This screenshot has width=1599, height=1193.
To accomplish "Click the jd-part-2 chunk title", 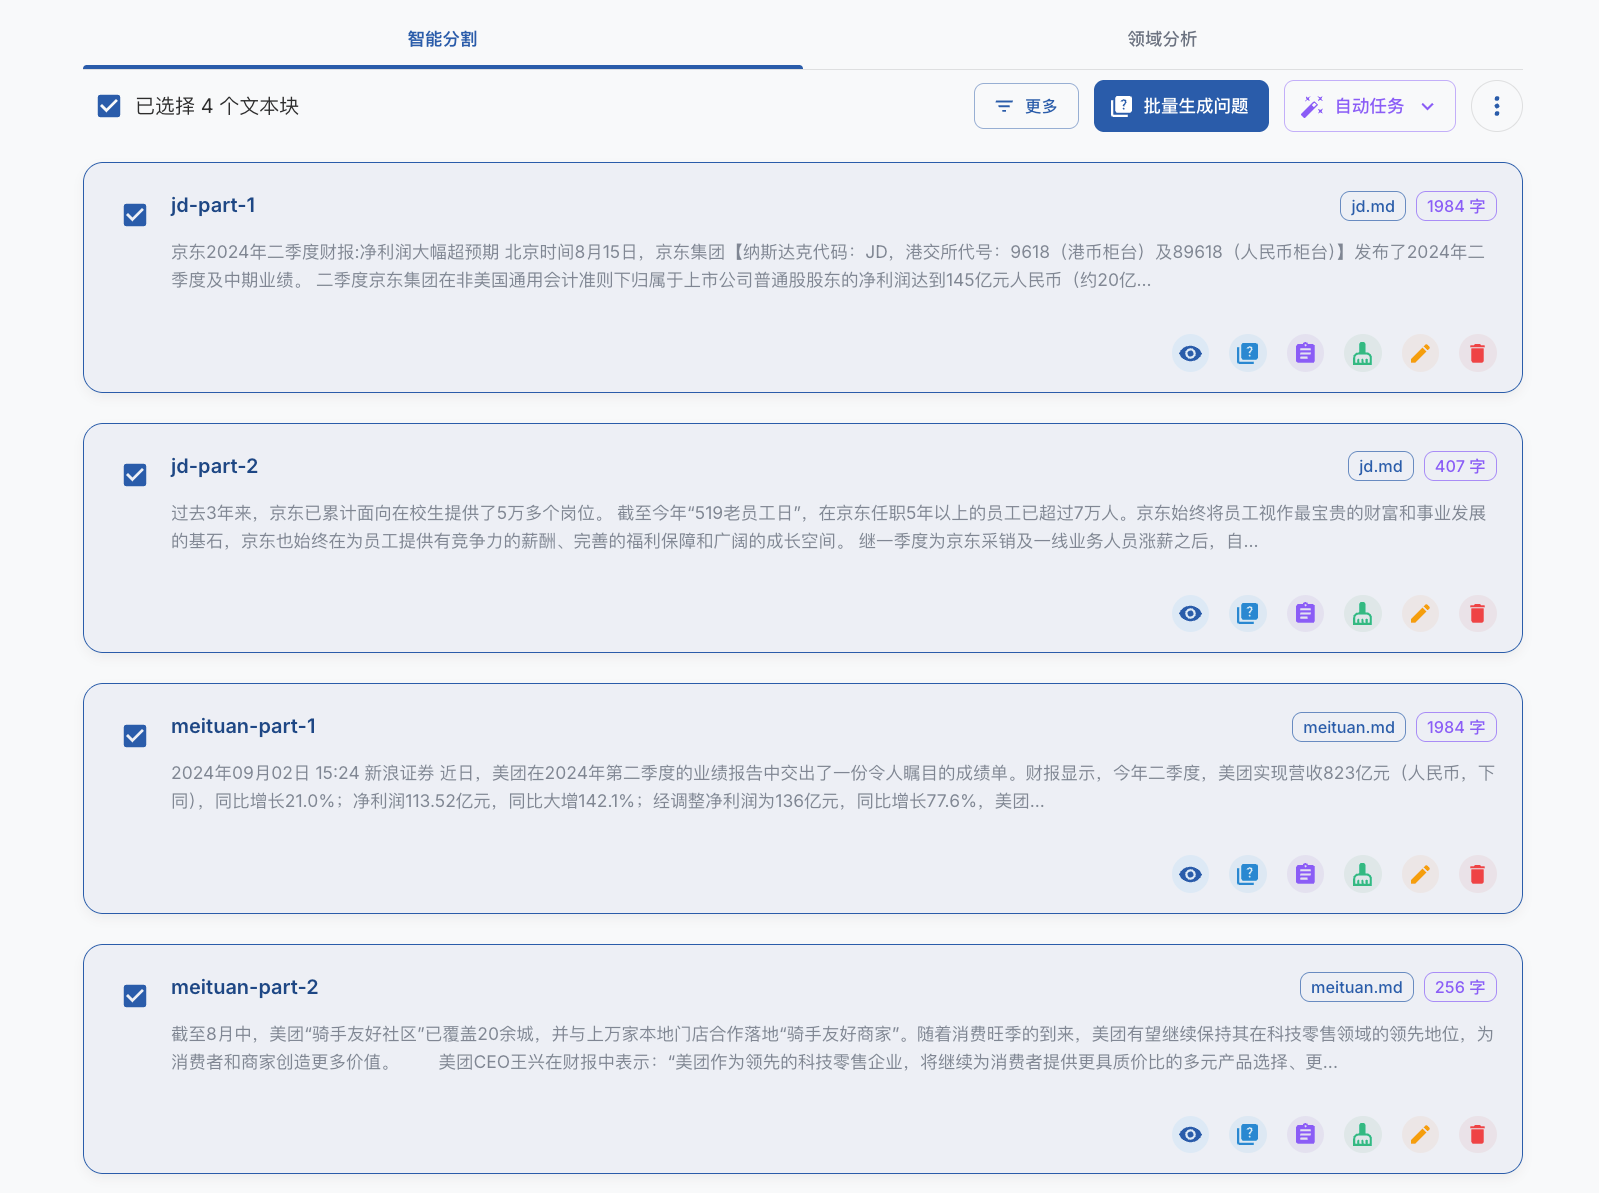I will click(214, 466).
